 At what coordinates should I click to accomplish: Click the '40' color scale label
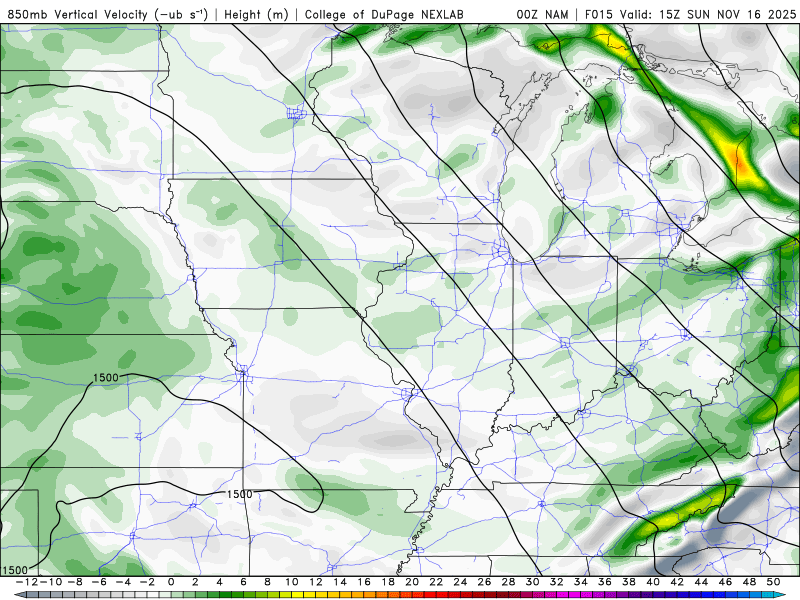653,582
